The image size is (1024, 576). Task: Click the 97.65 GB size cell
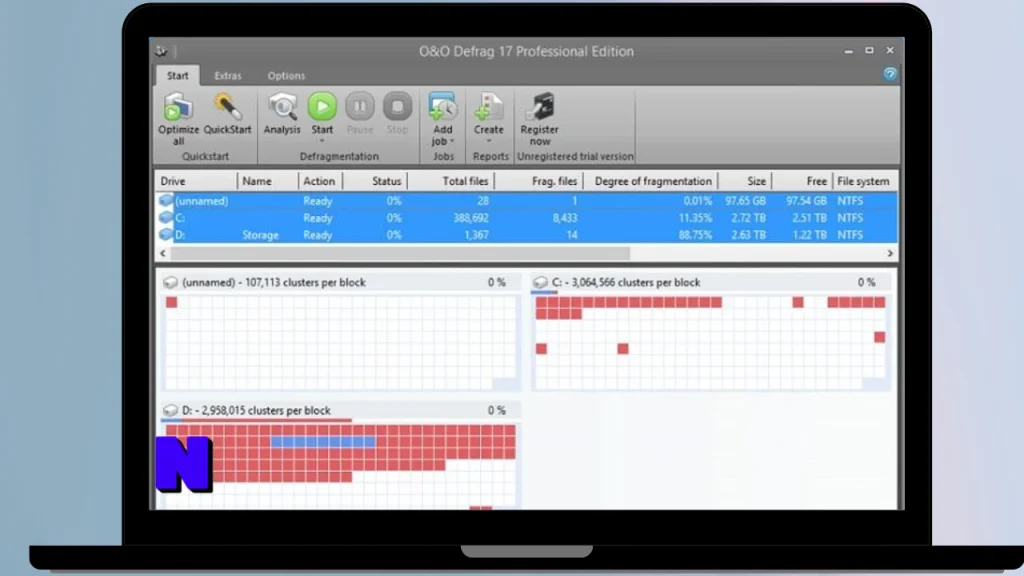(745, 201)
